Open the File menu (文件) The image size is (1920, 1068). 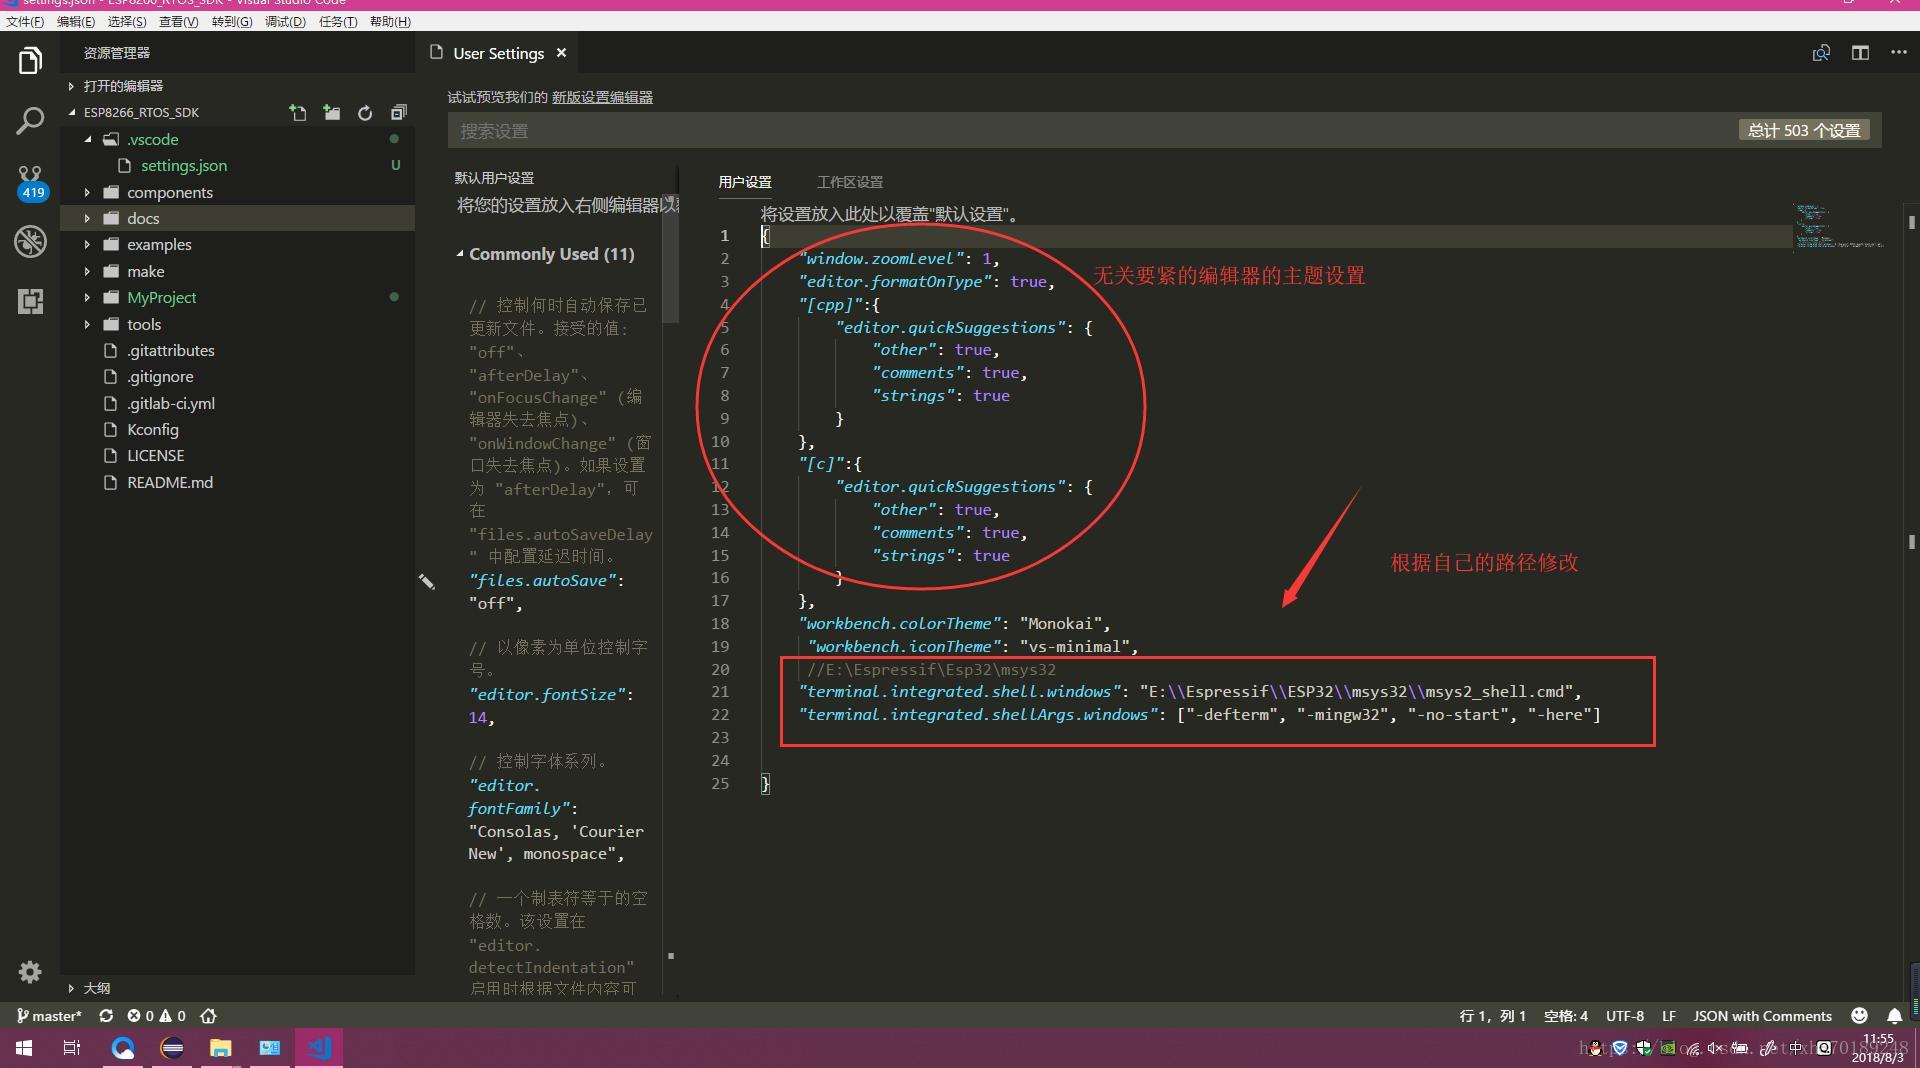click(25, 21)
